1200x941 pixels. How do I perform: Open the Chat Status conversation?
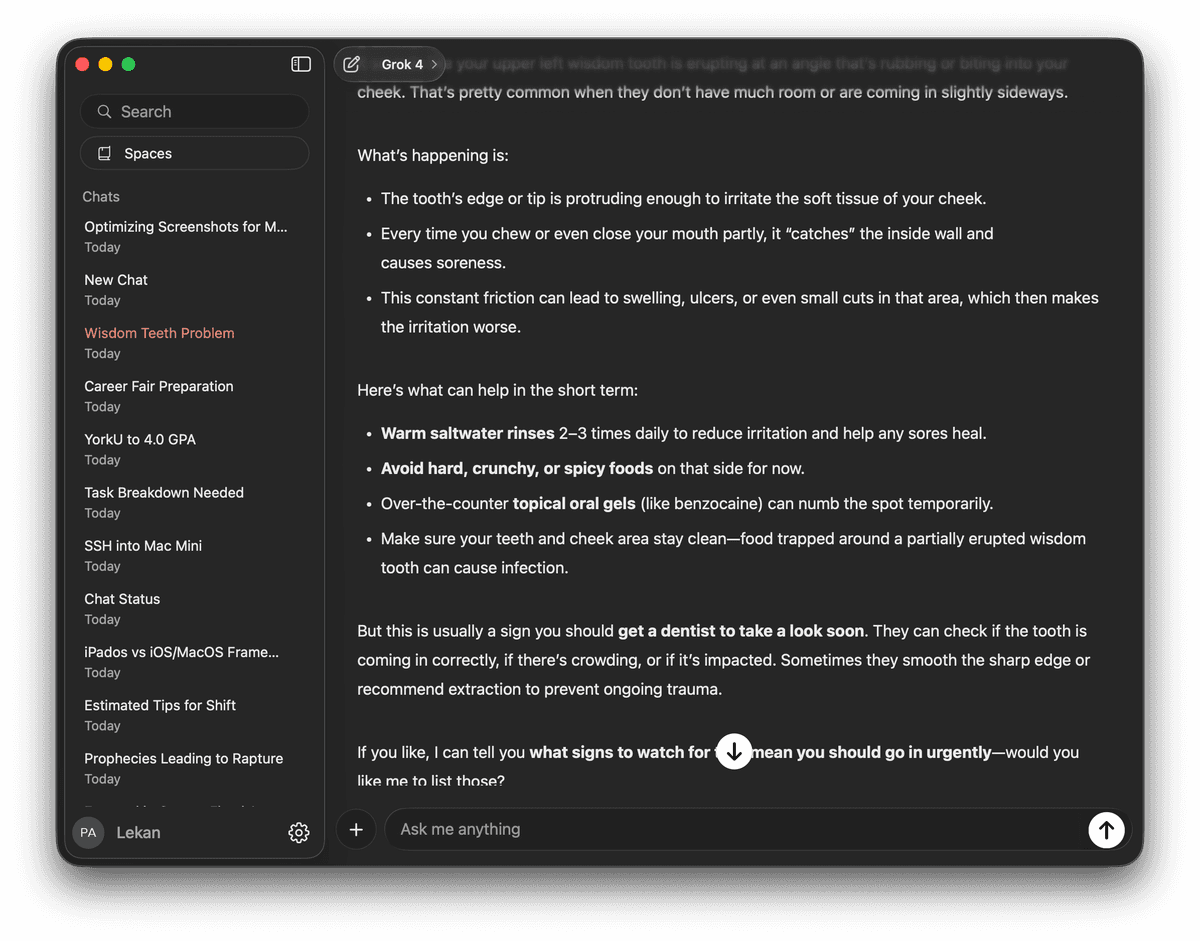click(122, 607)
